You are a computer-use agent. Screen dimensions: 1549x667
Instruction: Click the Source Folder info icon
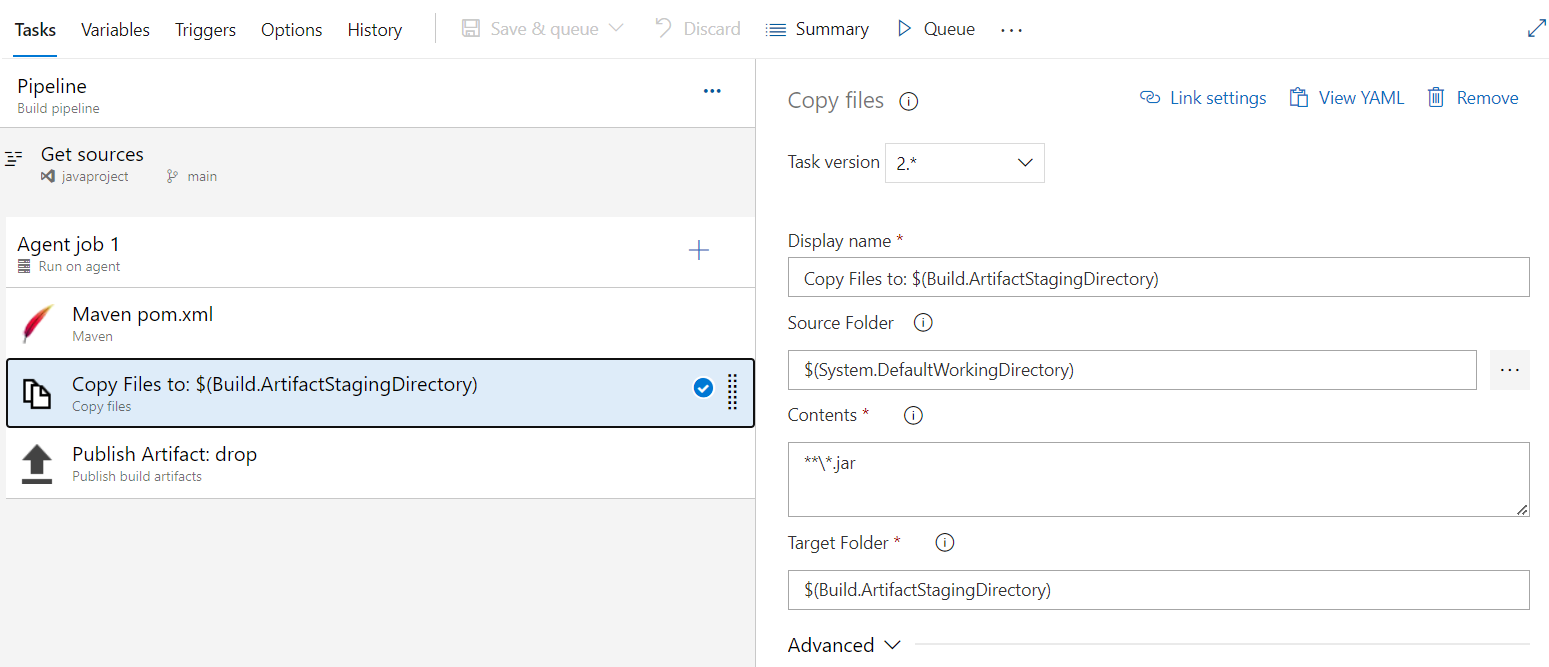[922, 322]
